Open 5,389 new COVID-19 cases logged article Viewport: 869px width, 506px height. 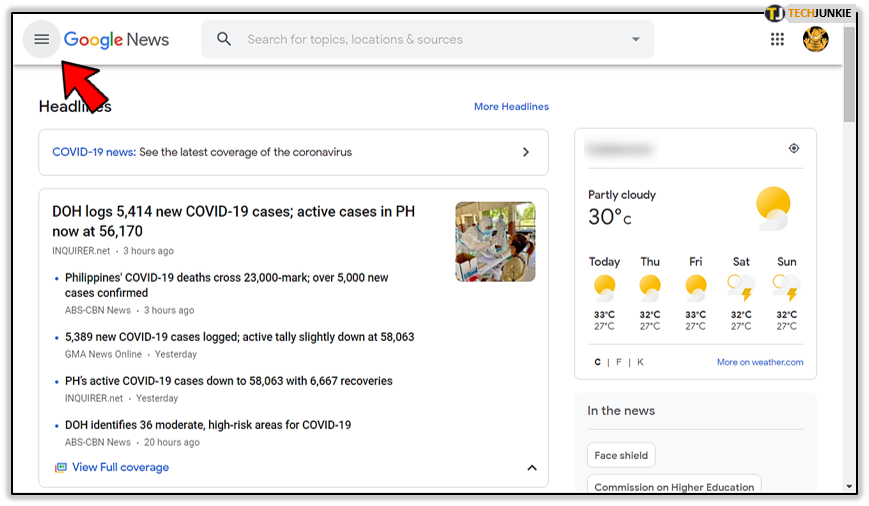[239, 337]
